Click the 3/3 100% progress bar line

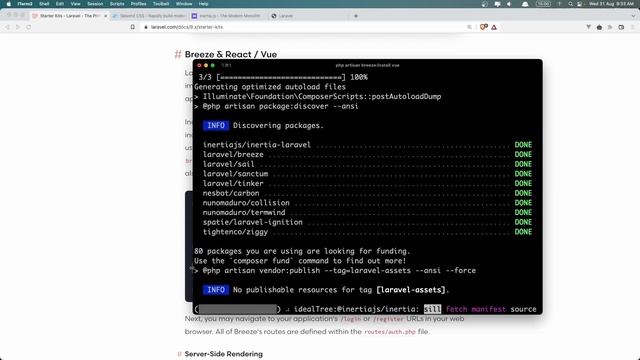click(283, 77)
